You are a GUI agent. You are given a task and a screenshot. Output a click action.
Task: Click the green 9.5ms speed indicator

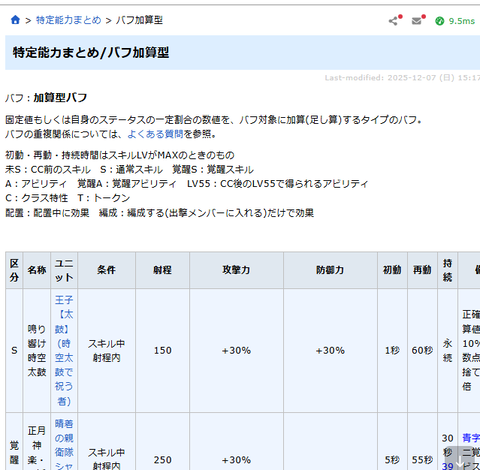pyautogui.click(x=455, y=21)
